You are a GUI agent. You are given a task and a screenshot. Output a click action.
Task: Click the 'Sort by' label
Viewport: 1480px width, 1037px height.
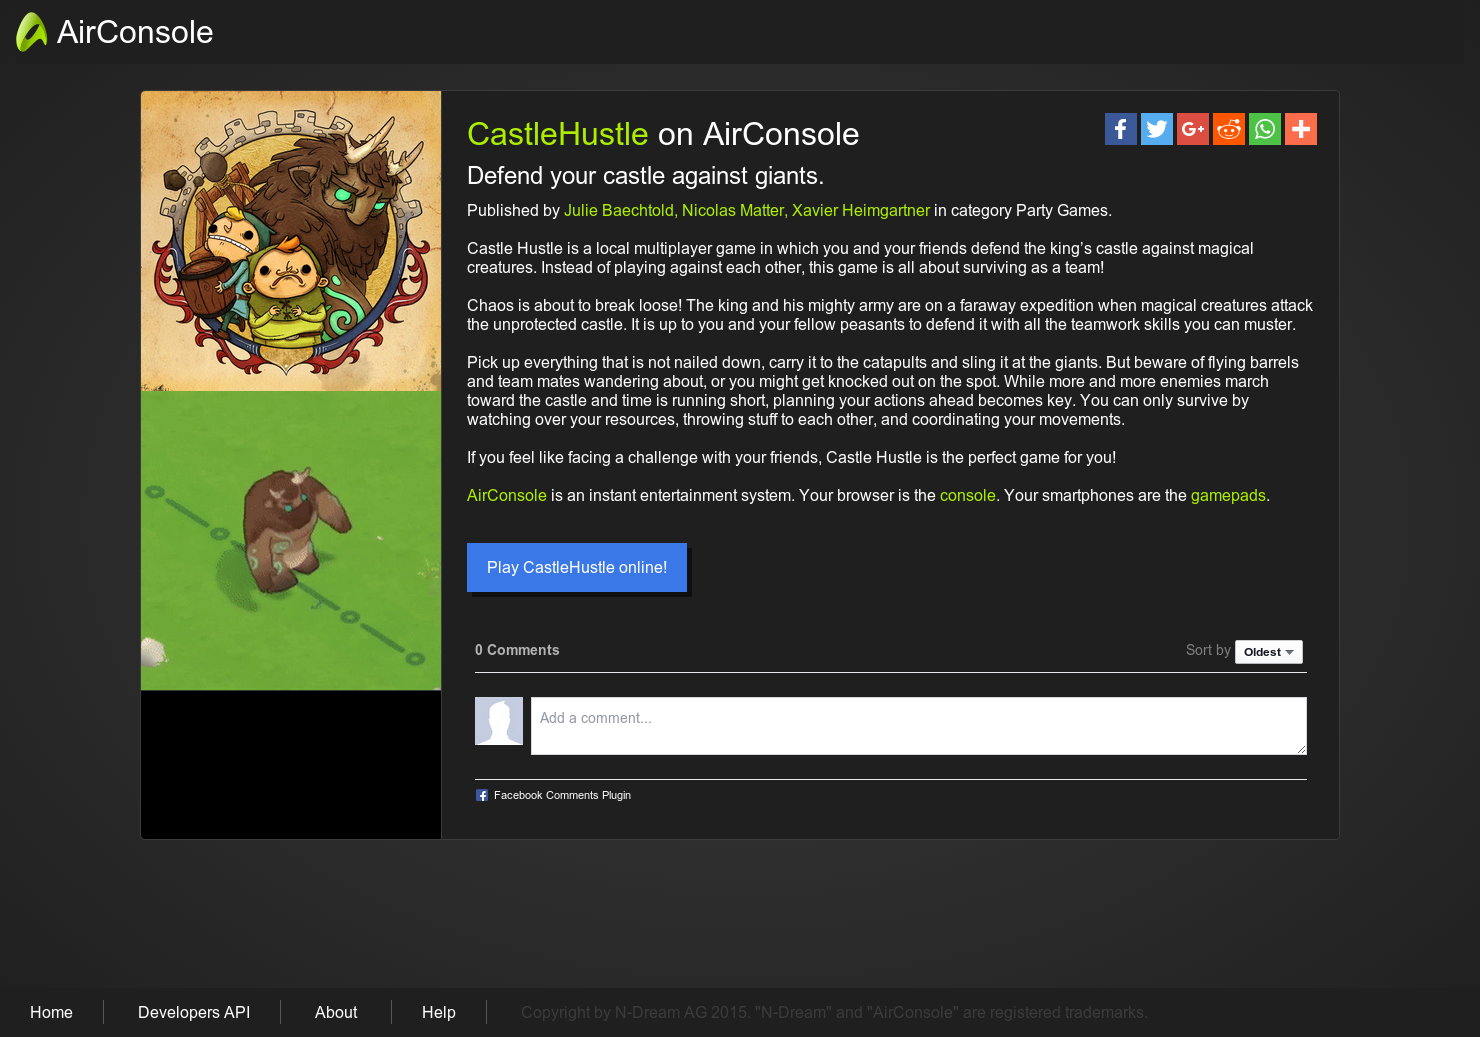[1208, 650]
